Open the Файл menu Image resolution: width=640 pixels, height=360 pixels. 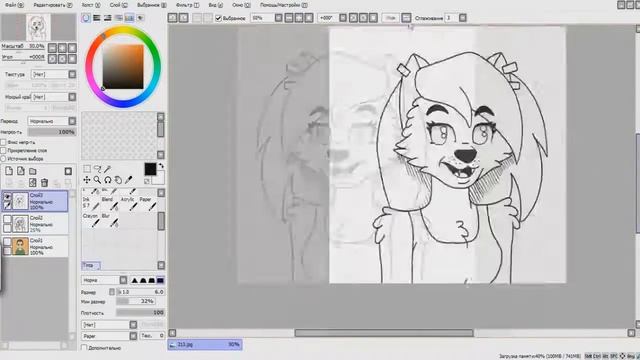click(x=15, y=5)
